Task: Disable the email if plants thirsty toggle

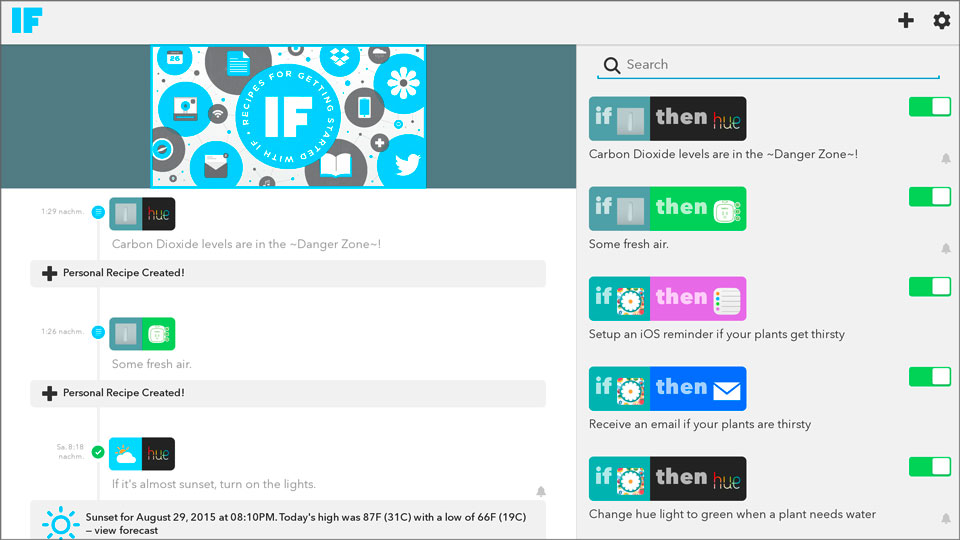Action: pos(929,377)
